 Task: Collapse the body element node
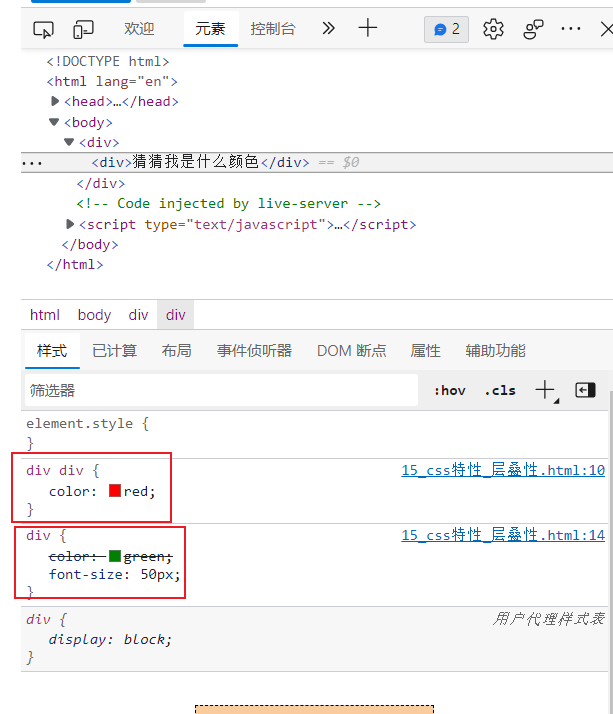tap(54, 122)
